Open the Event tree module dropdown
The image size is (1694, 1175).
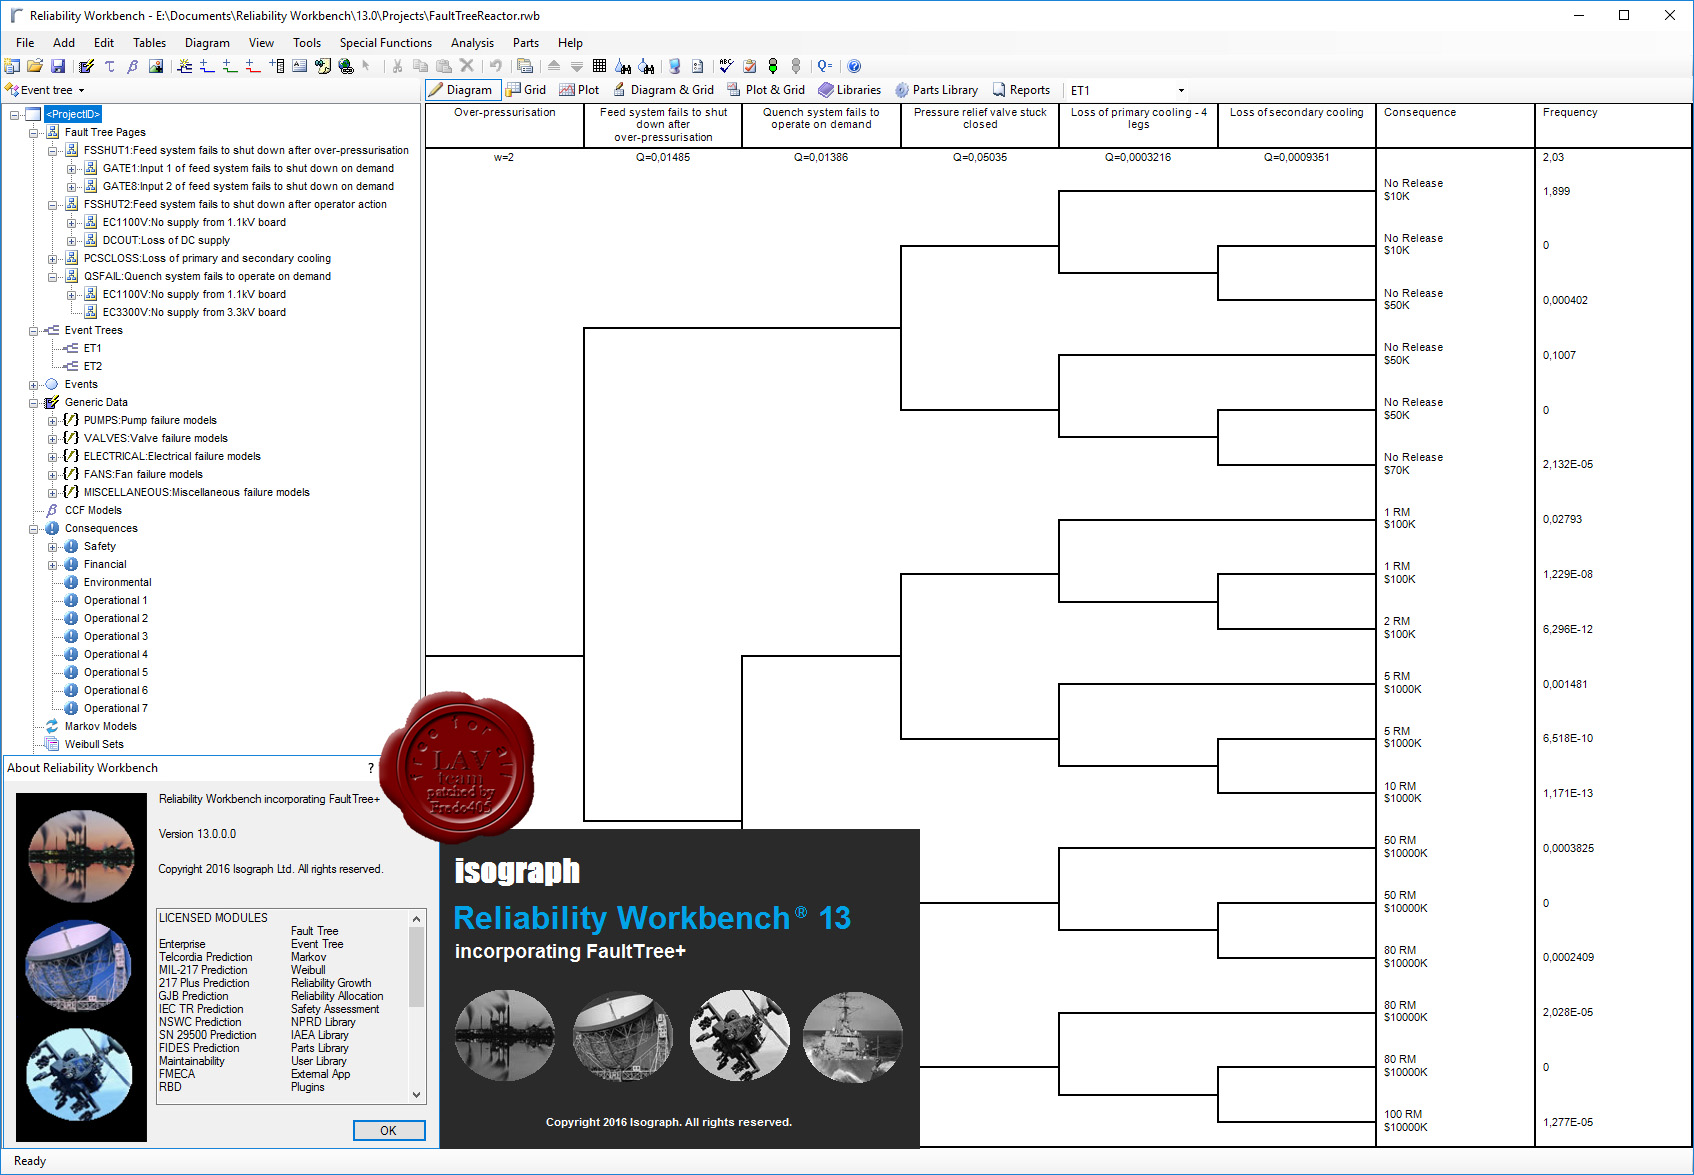pyautogui.click(x=46, y=90)
